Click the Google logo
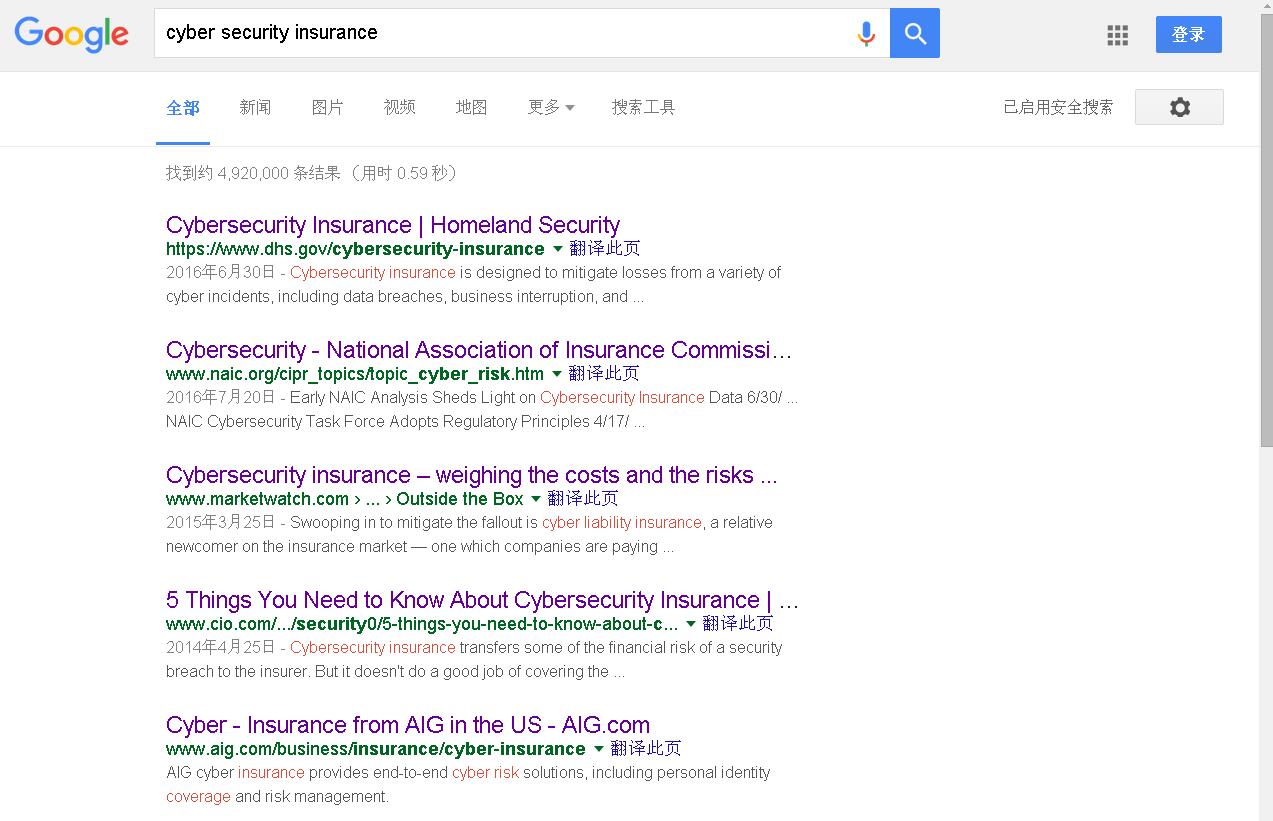The width and height of the screenshot is (1273, 821). (71, 34)
